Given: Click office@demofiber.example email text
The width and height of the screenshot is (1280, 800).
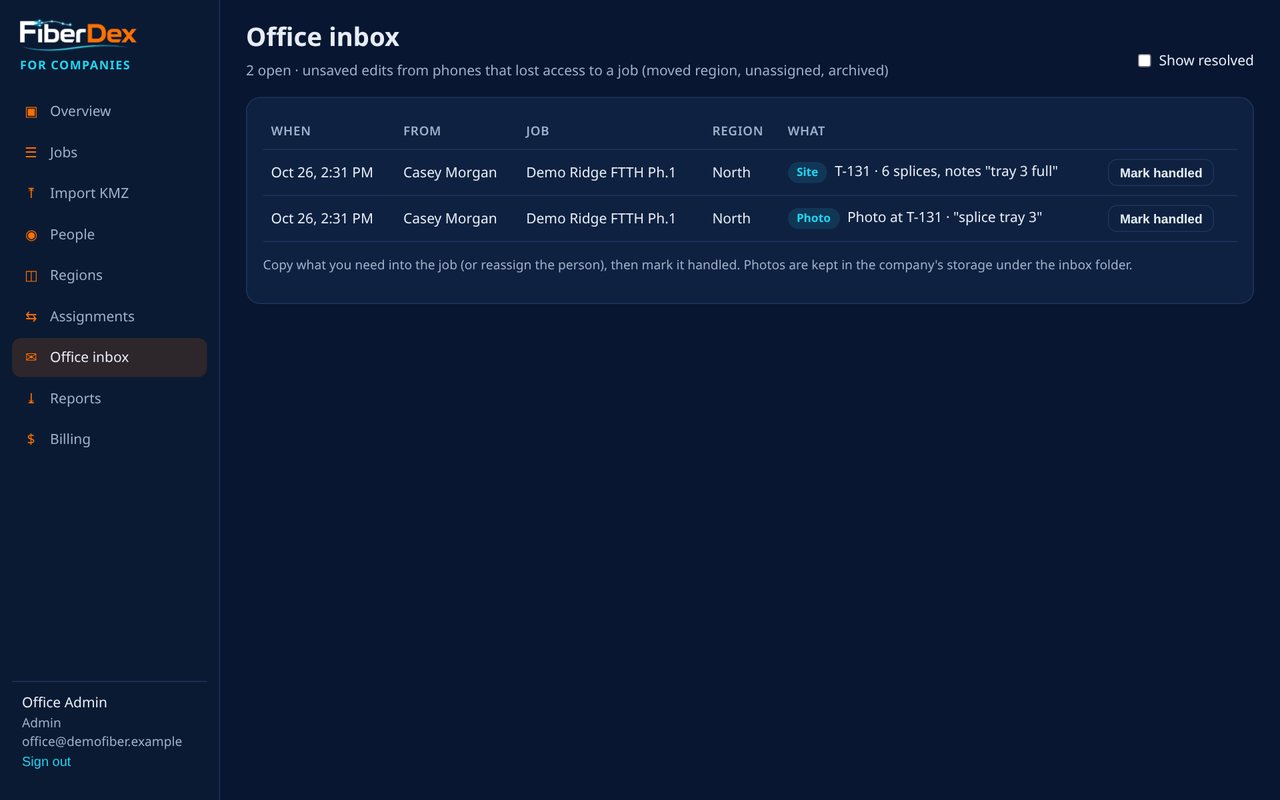Looking at the screenshot, I should coord(102,742).
